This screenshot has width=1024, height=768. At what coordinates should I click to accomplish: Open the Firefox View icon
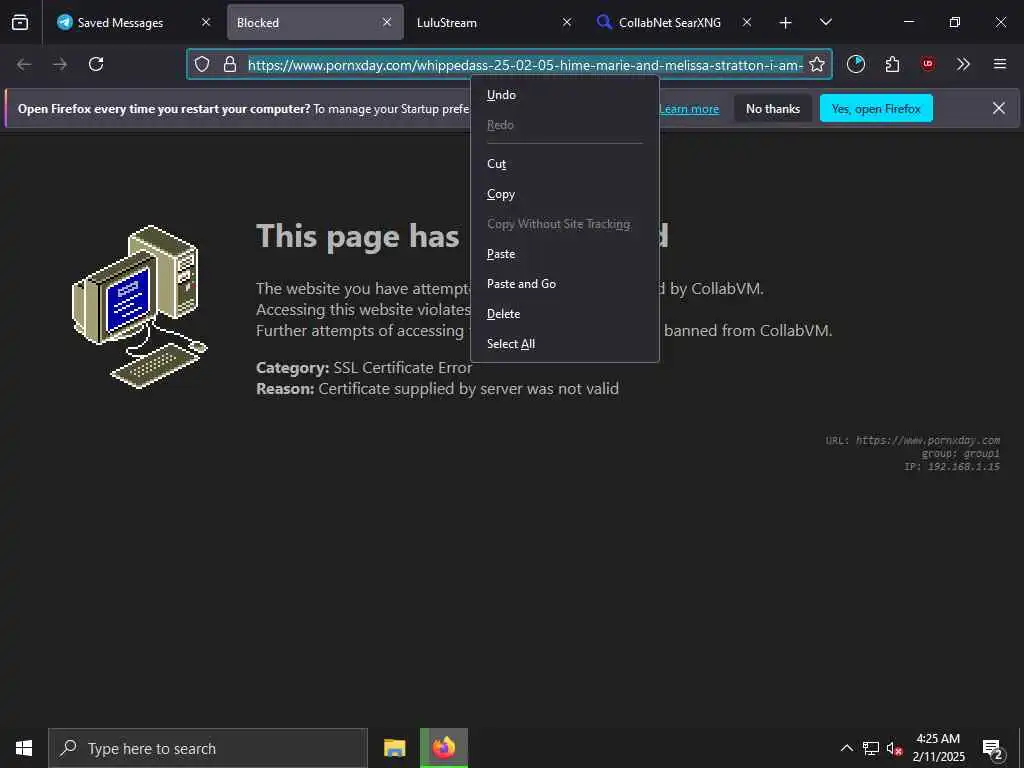point(20,22)
